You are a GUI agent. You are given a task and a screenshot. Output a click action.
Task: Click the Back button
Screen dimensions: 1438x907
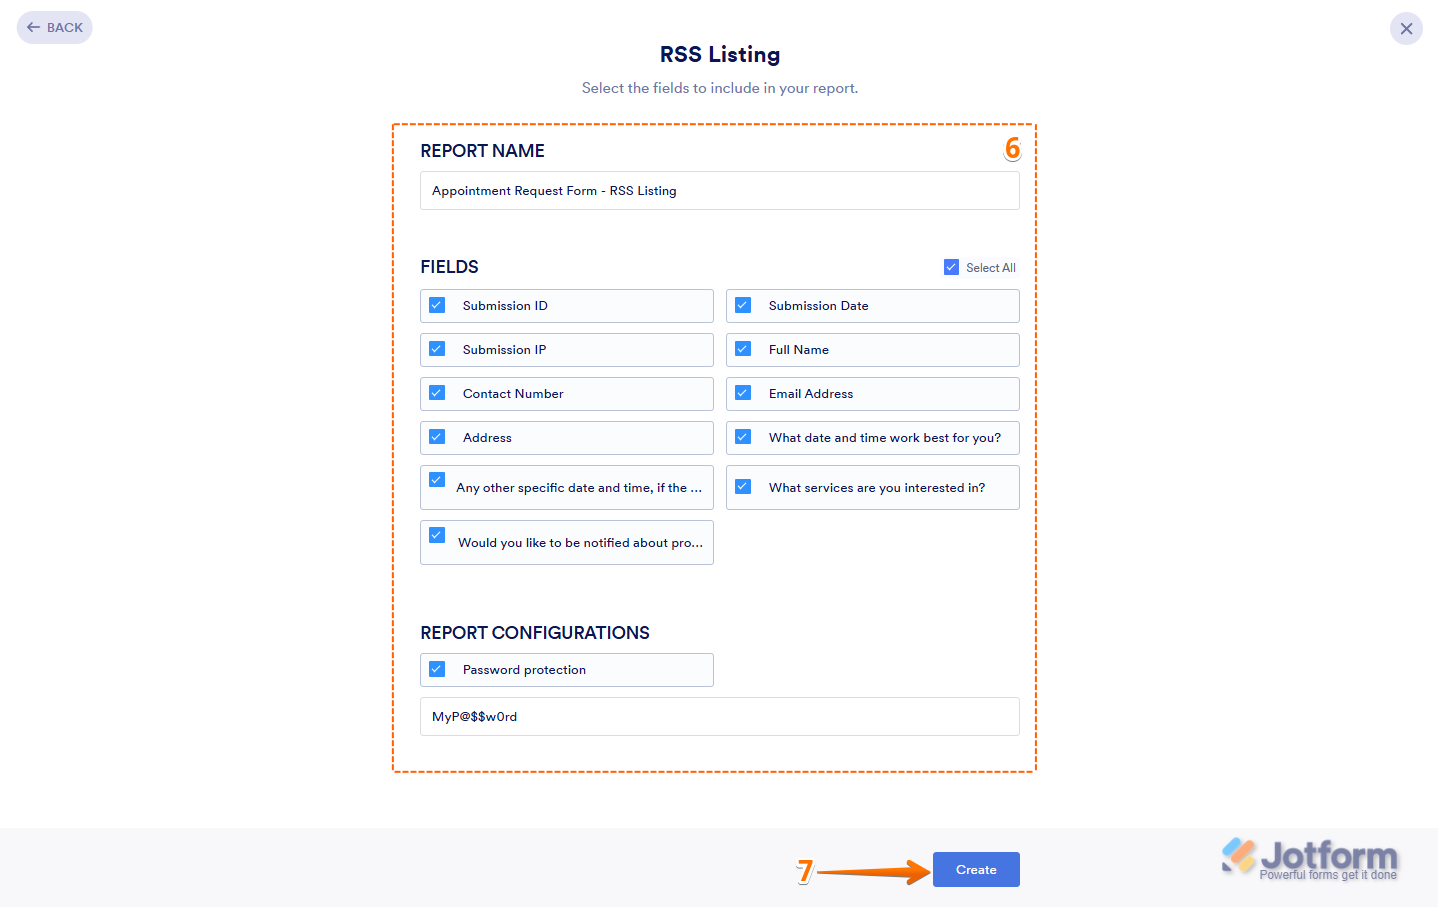(x=55, y=28)
